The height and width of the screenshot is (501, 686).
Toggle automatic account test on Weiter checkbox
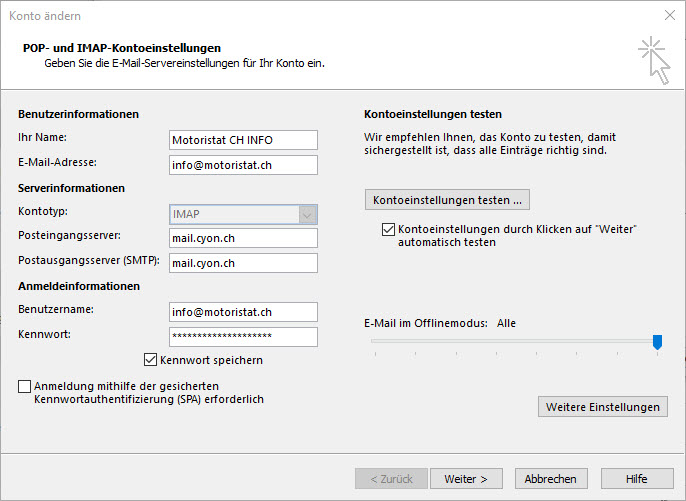pyautogui.click(x=388, y=230)
